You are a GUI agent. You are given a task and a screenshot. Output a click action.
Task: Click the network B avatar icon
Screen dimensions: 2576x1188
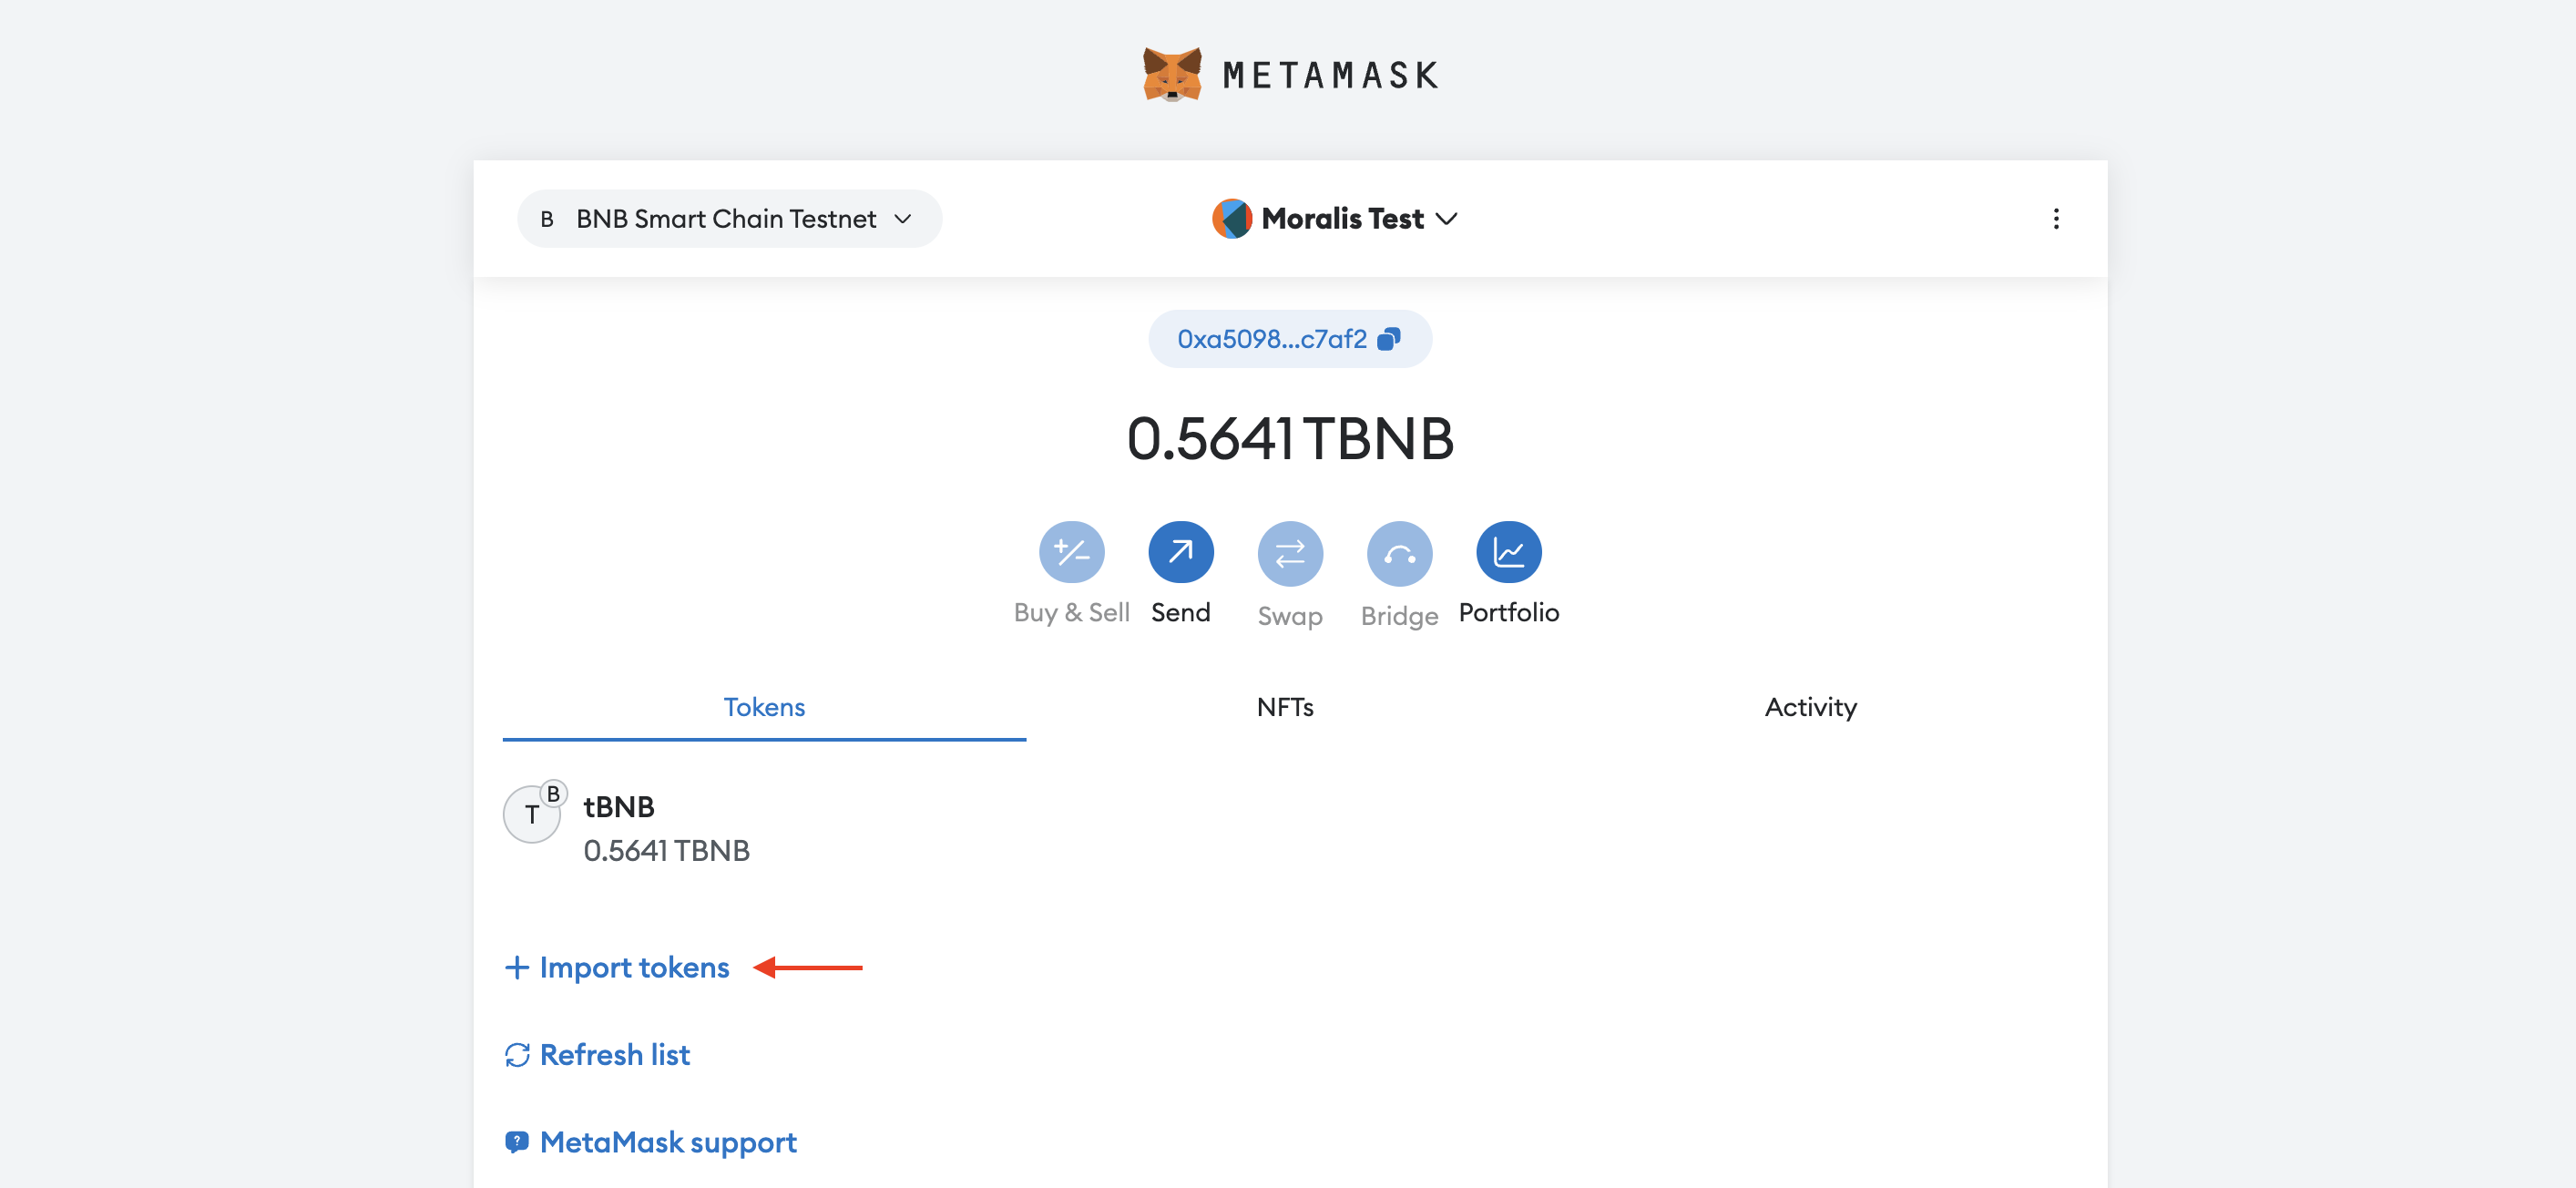(x=547, y=219)
